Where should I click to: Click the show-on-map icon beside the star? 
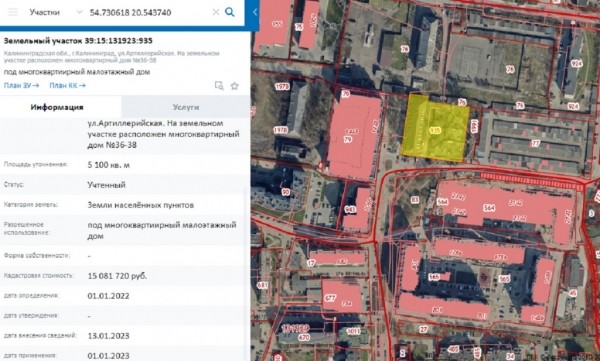point(219,86)
